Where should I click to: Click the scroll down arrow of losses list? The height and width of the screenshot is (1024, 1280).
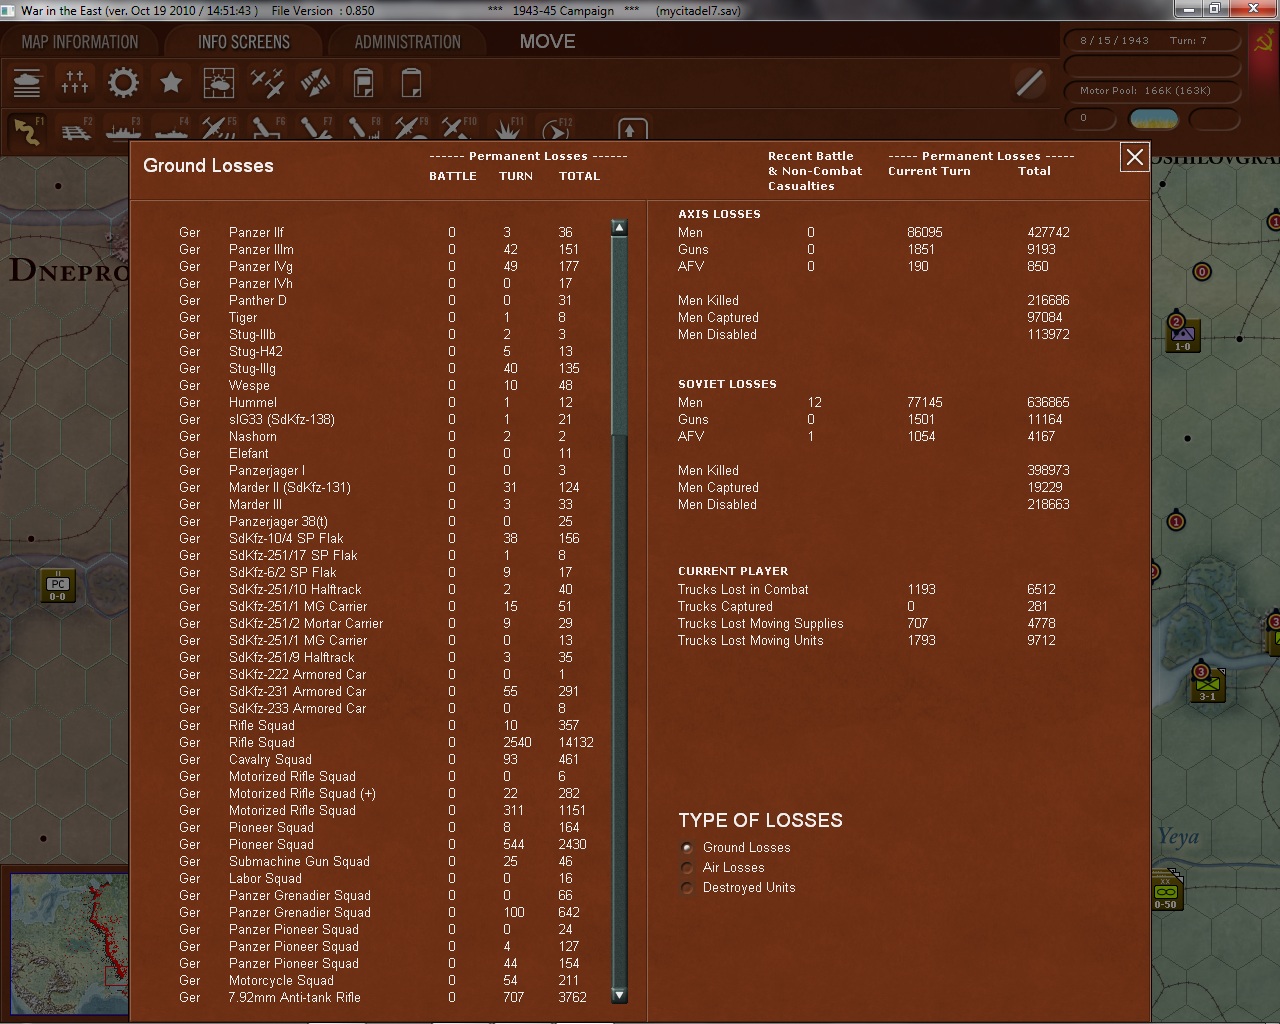point(619,995)
